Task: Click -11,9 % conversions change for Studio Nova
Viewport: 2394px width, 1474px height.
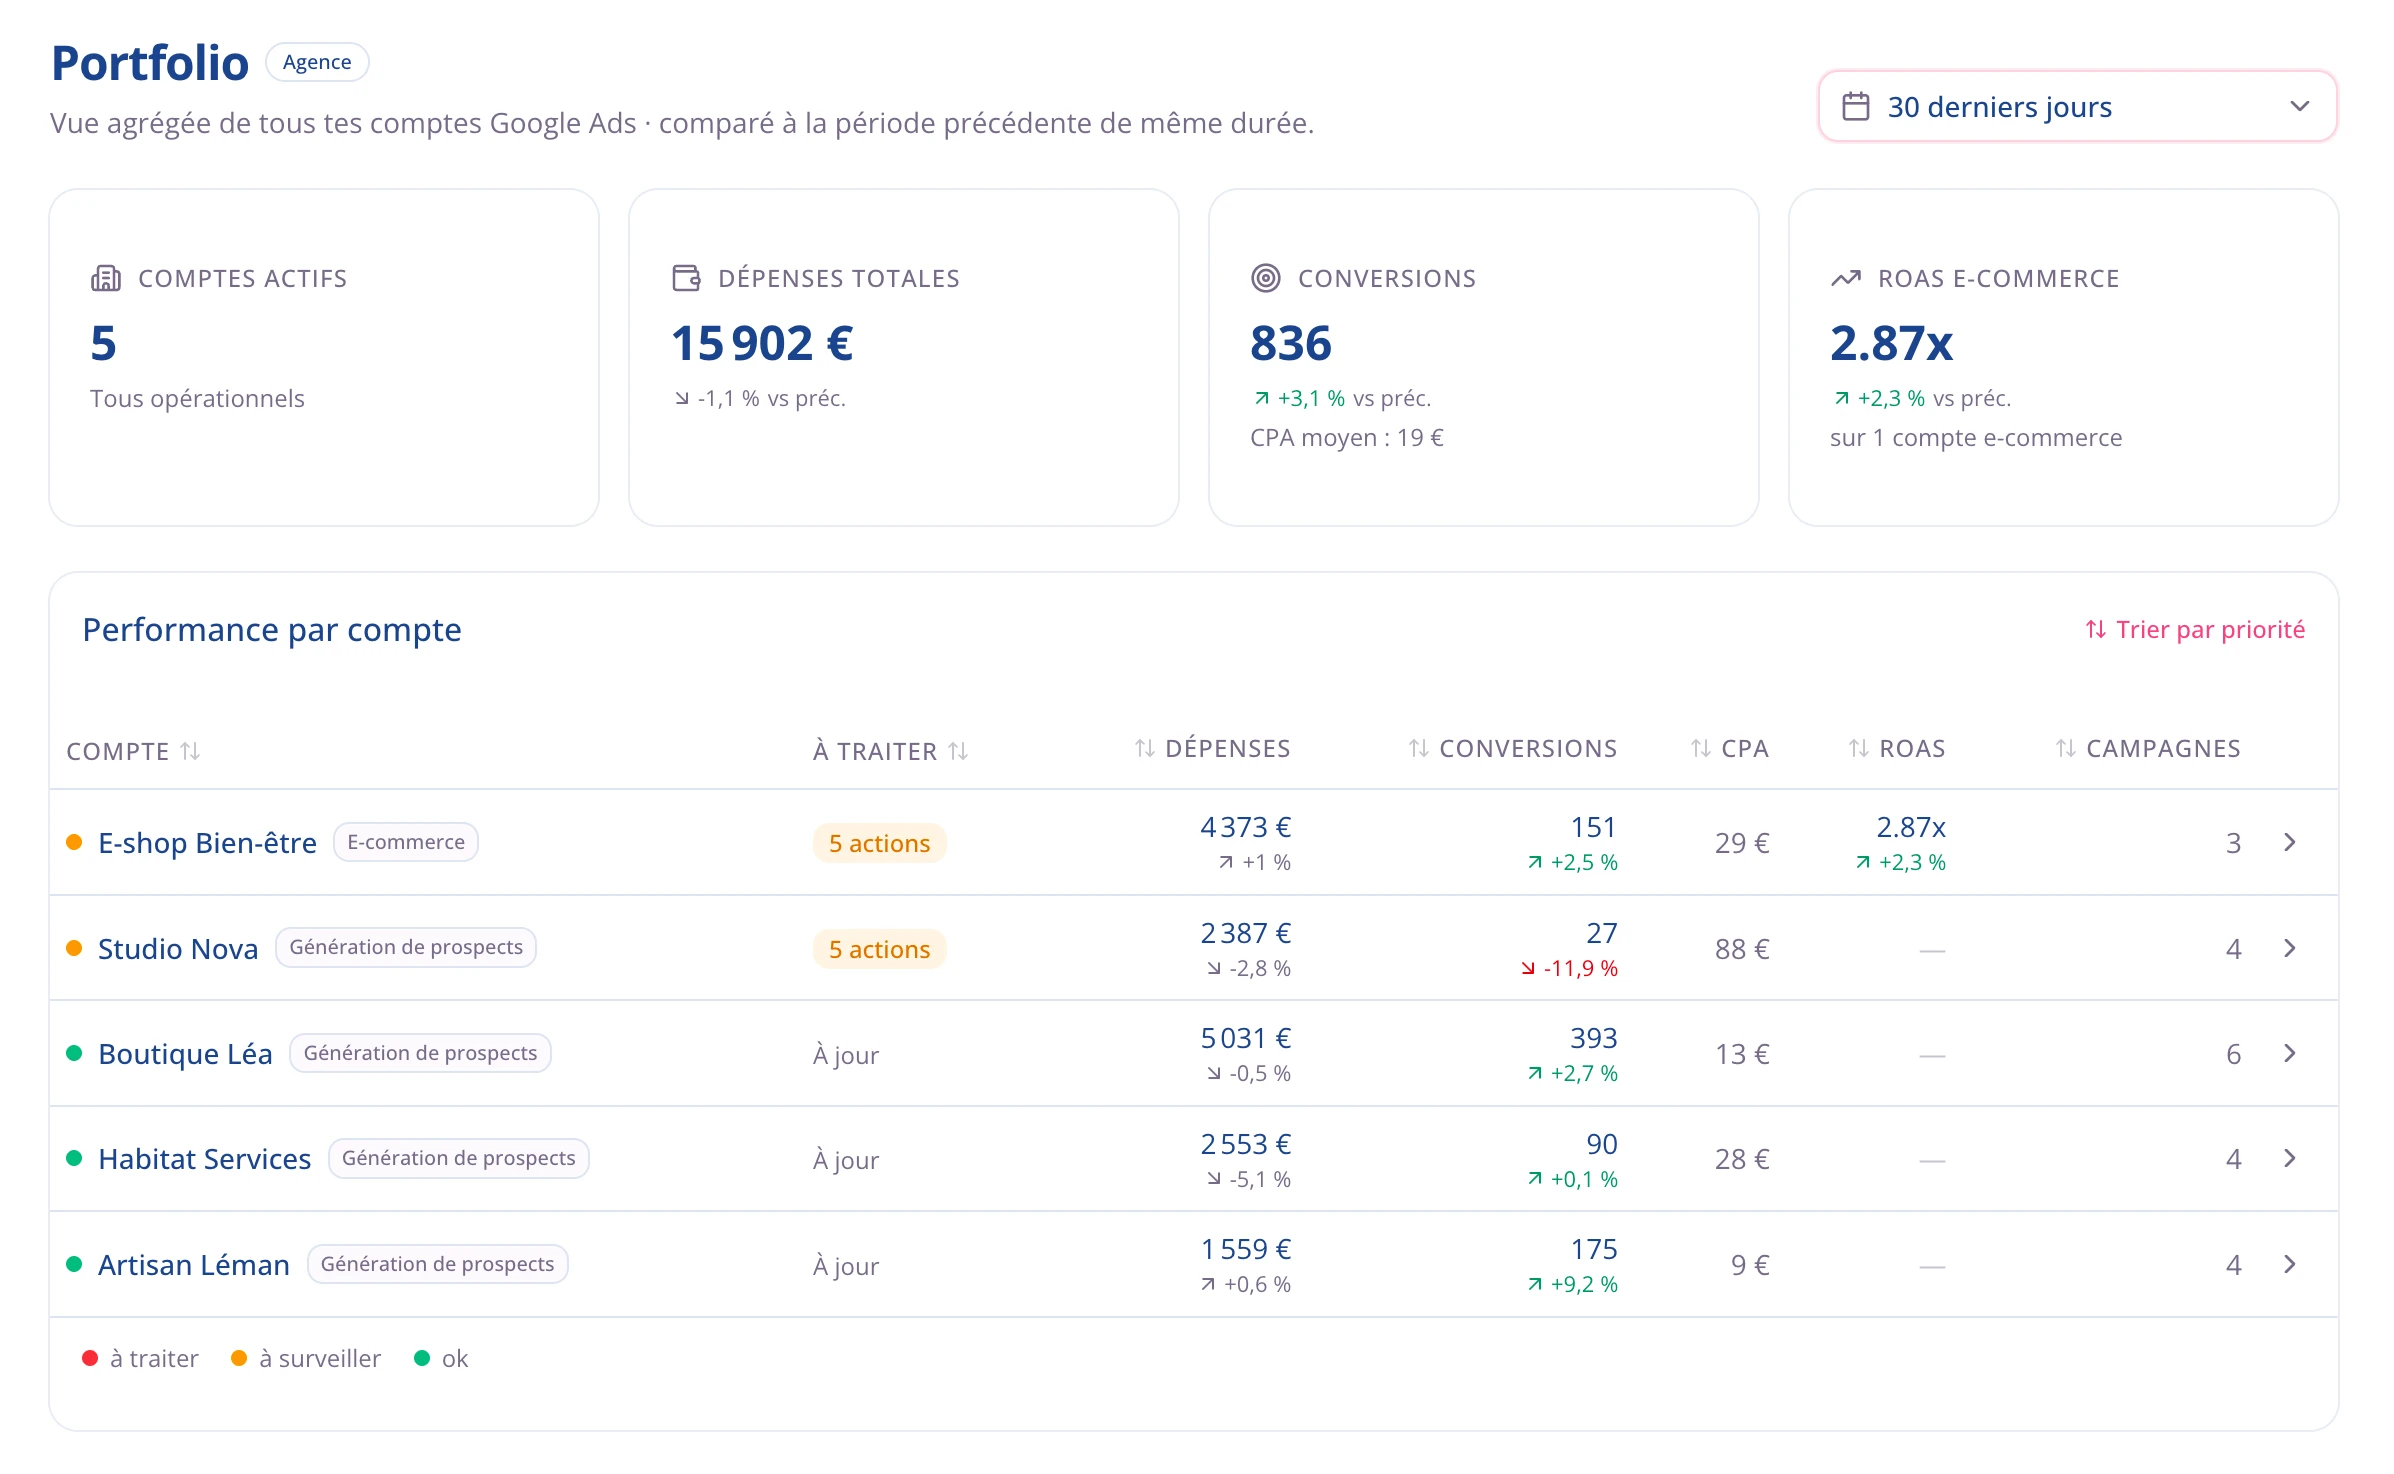Action: [x=1569, y=968]
